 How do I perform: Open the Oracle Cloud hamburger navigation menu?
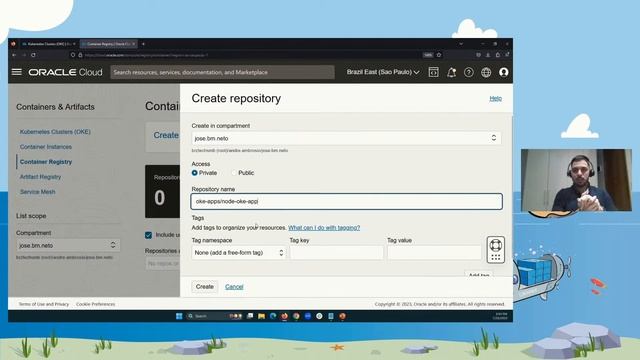click(x=17, y=72)
